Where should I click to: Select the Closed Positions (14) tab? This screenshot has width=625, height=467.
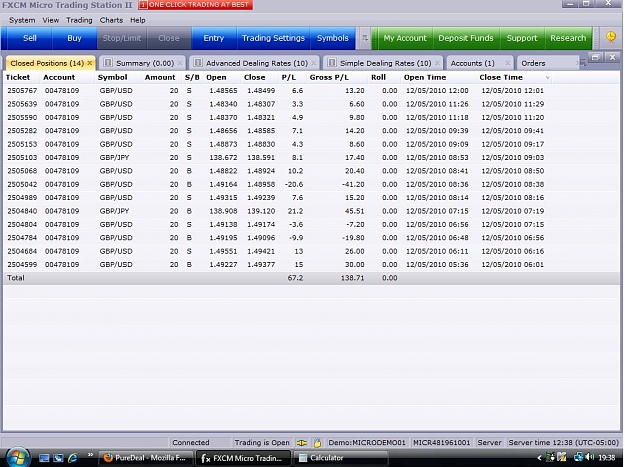(47, 63)
